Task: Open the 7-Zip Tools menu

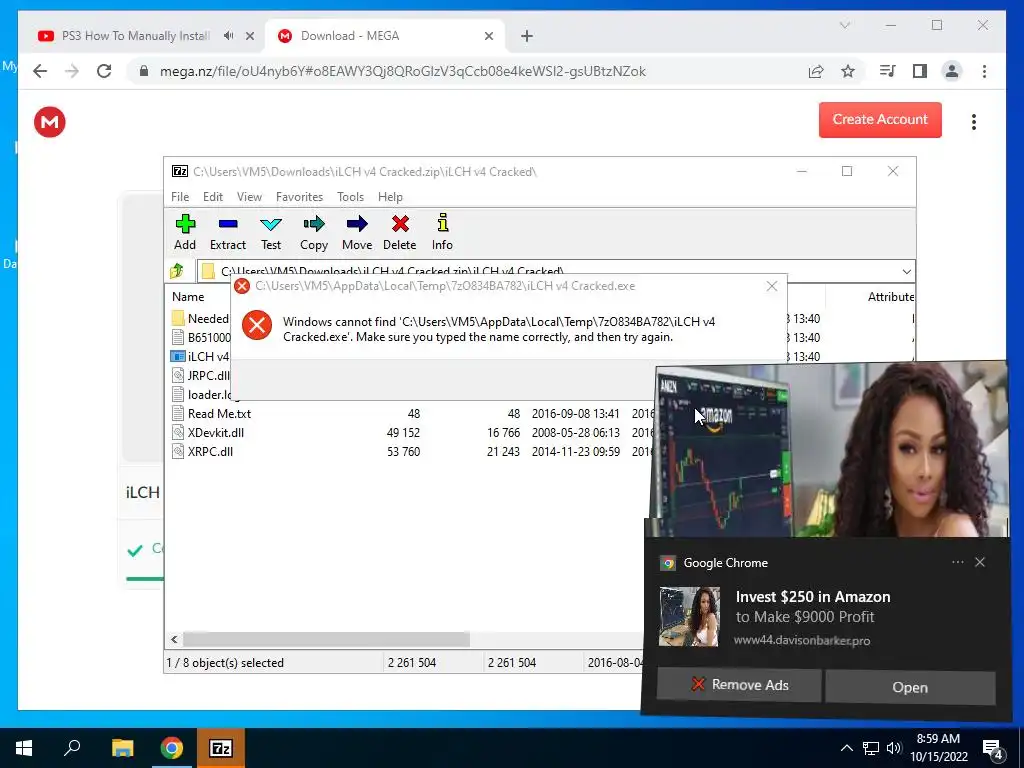Action: pyautogui.click(x=350, y=197)
